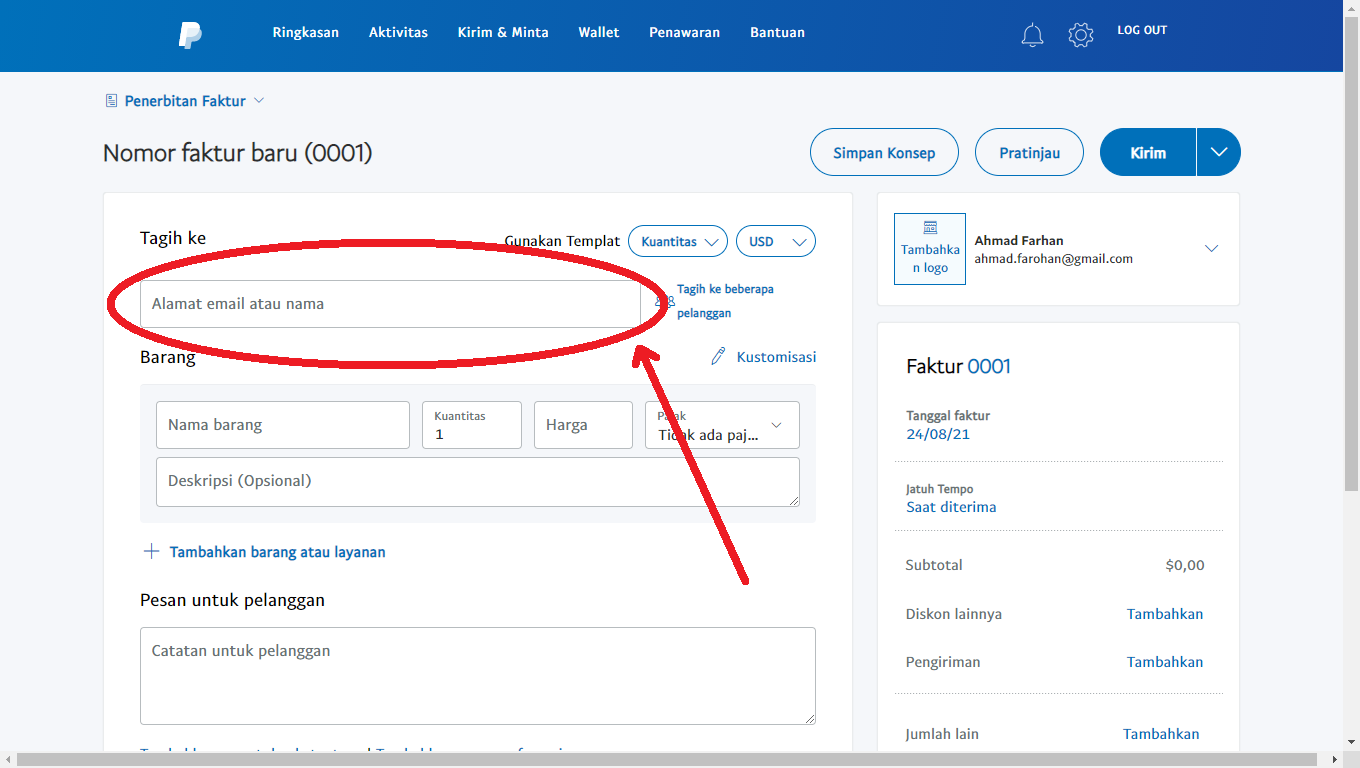
Task: Click Tambahkan next to Diskon lainnya
Action: 1165,613
